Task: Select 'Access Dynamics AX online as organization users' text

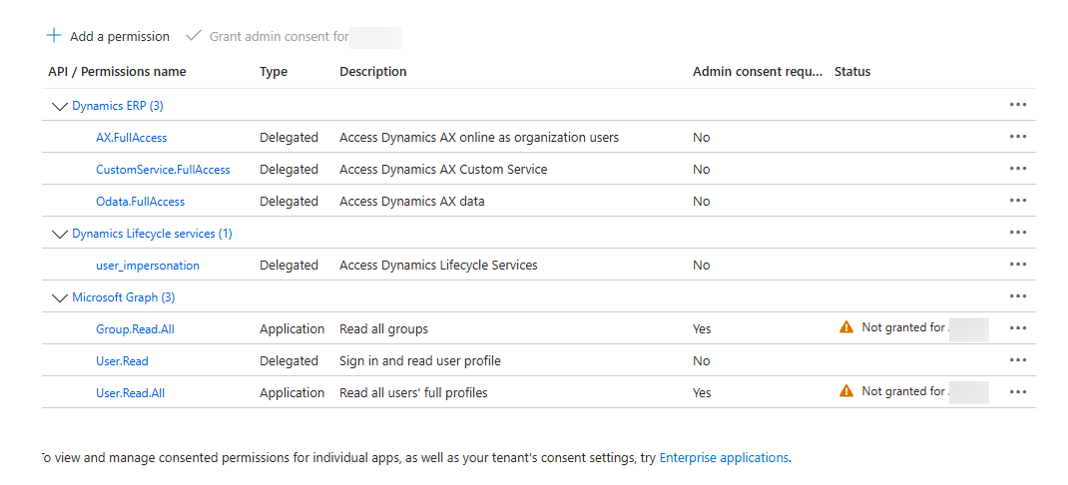Action: [x=480, y=138]
